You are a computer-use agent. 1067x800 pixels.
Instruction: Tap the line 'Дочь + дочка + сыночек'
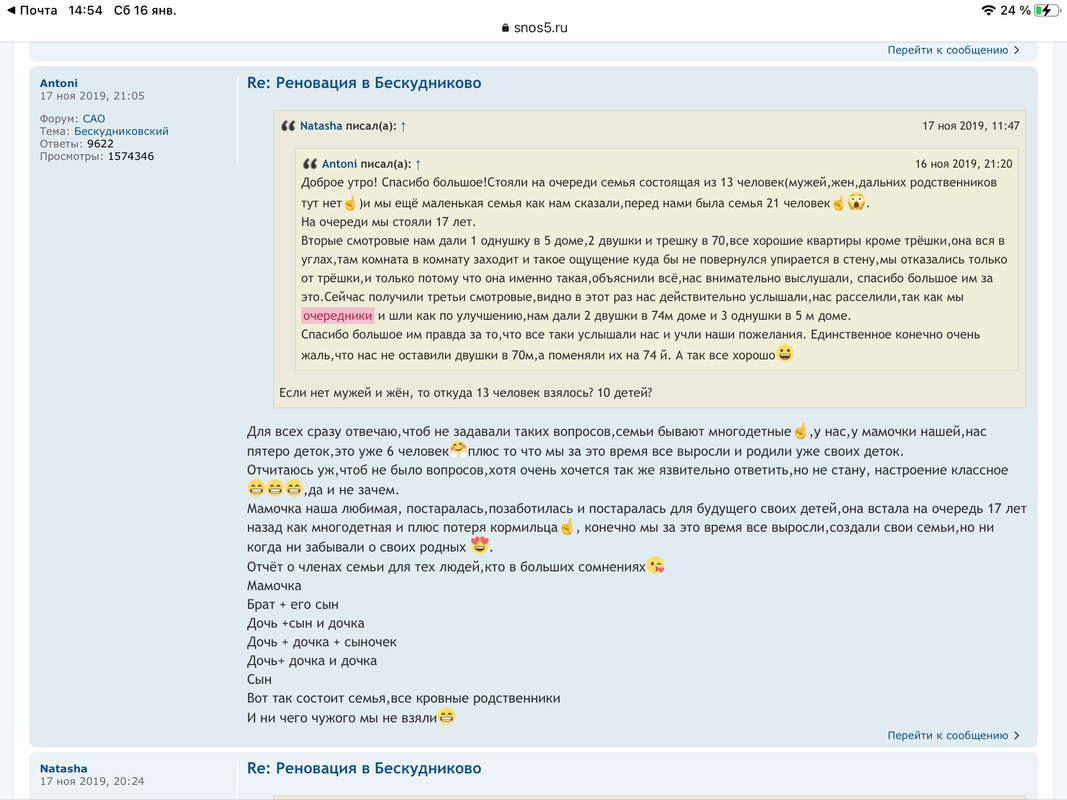coord(321,642)
